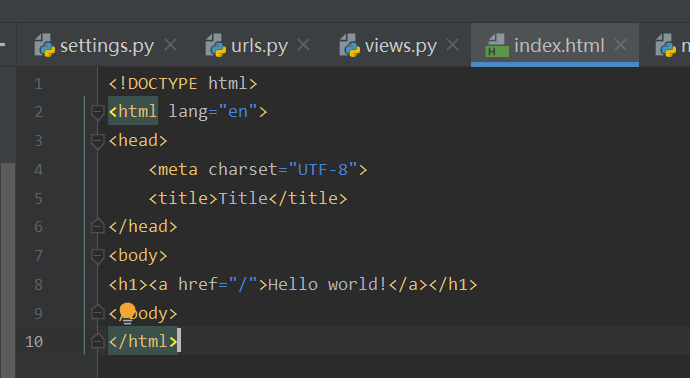The height and width of the screenshot is (378, 690).
Task: Collapse the head tag fold on line 3
Action: [97, 141]
